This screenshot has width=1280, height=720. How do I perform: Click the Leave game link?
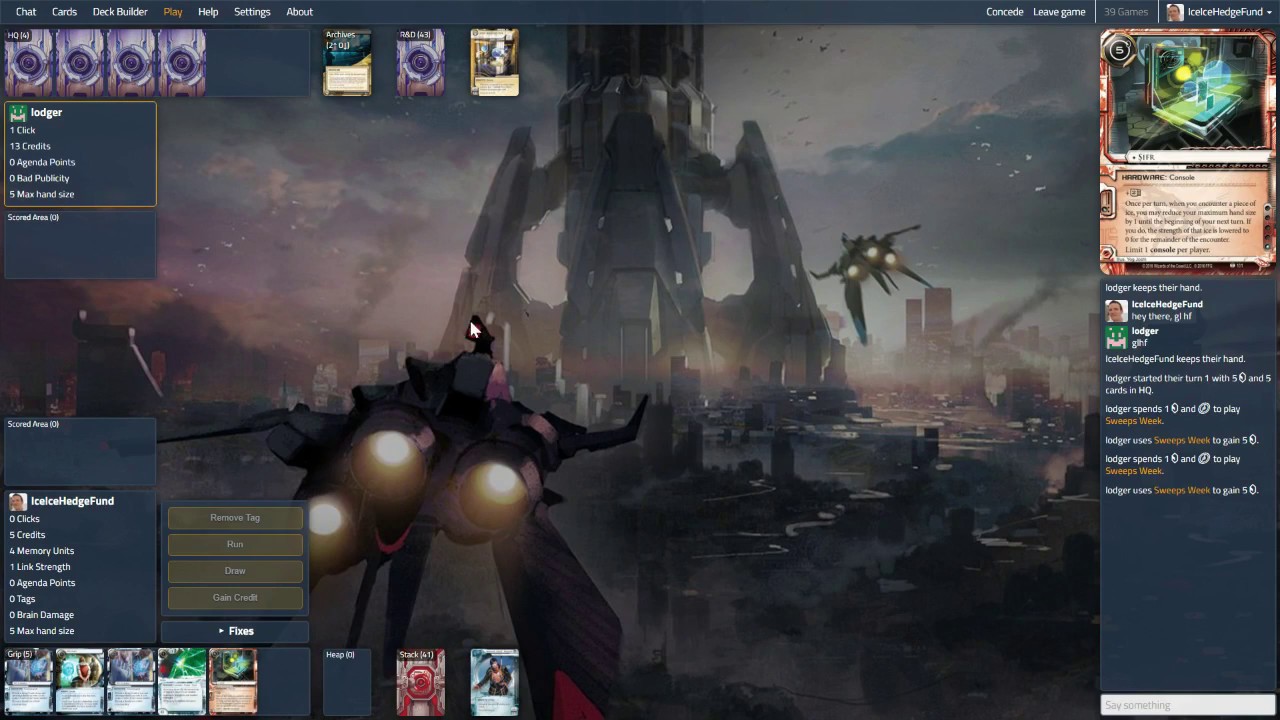click(1059, 12)
